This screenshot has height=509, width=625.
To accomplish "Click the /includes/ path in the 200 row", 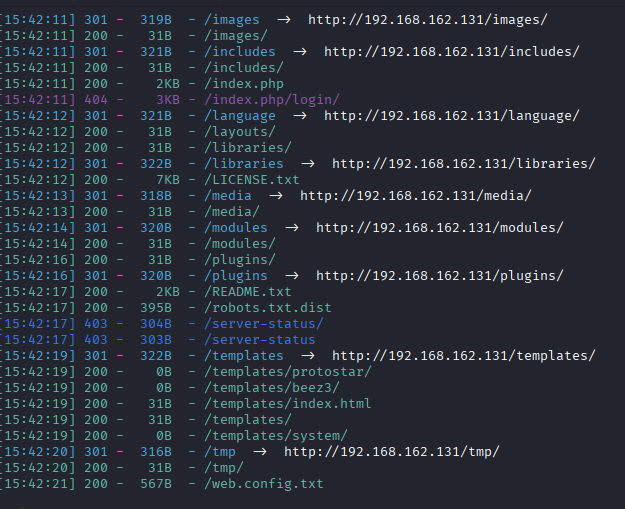I will point(244,67).
